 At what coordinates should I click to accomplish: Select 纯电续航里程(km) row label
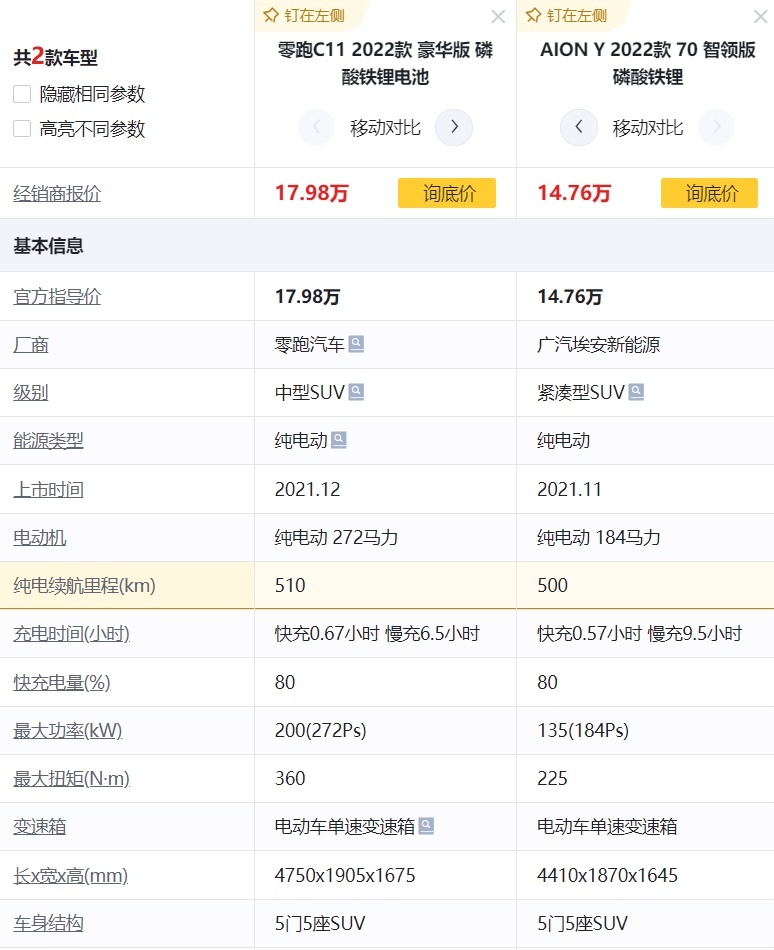click(x=84, y=585)
